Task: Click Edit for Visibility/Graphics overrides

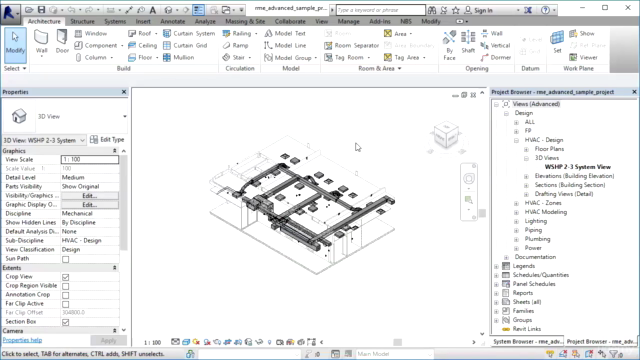Action: (90, 196)
